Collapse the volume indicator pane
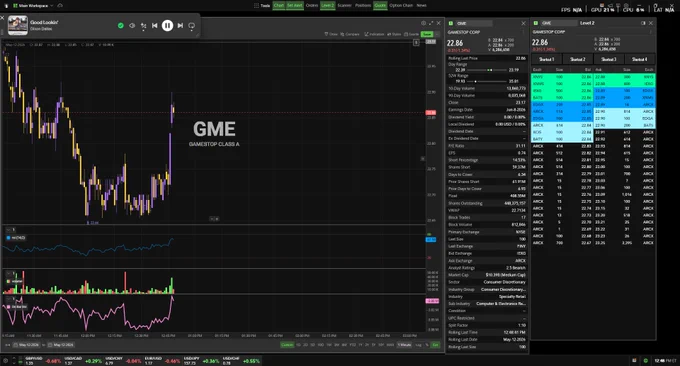The width and height of the screenshot is (680, 366). (8, 273)
